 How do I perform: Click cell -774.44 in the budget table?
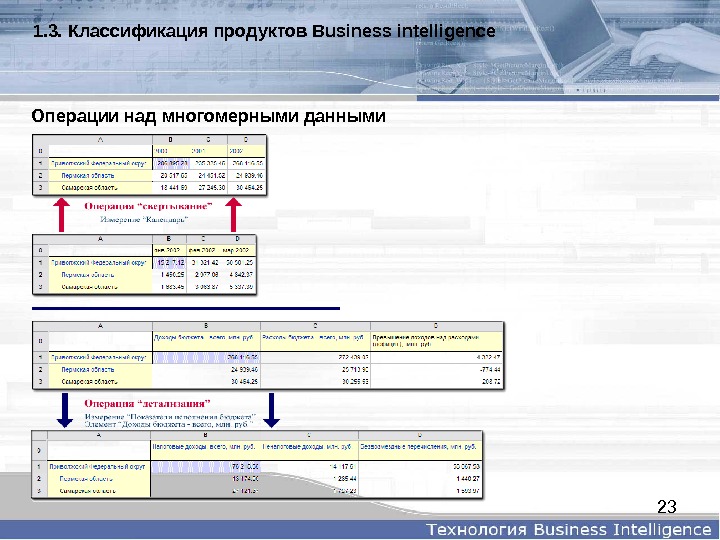[491, 369]
